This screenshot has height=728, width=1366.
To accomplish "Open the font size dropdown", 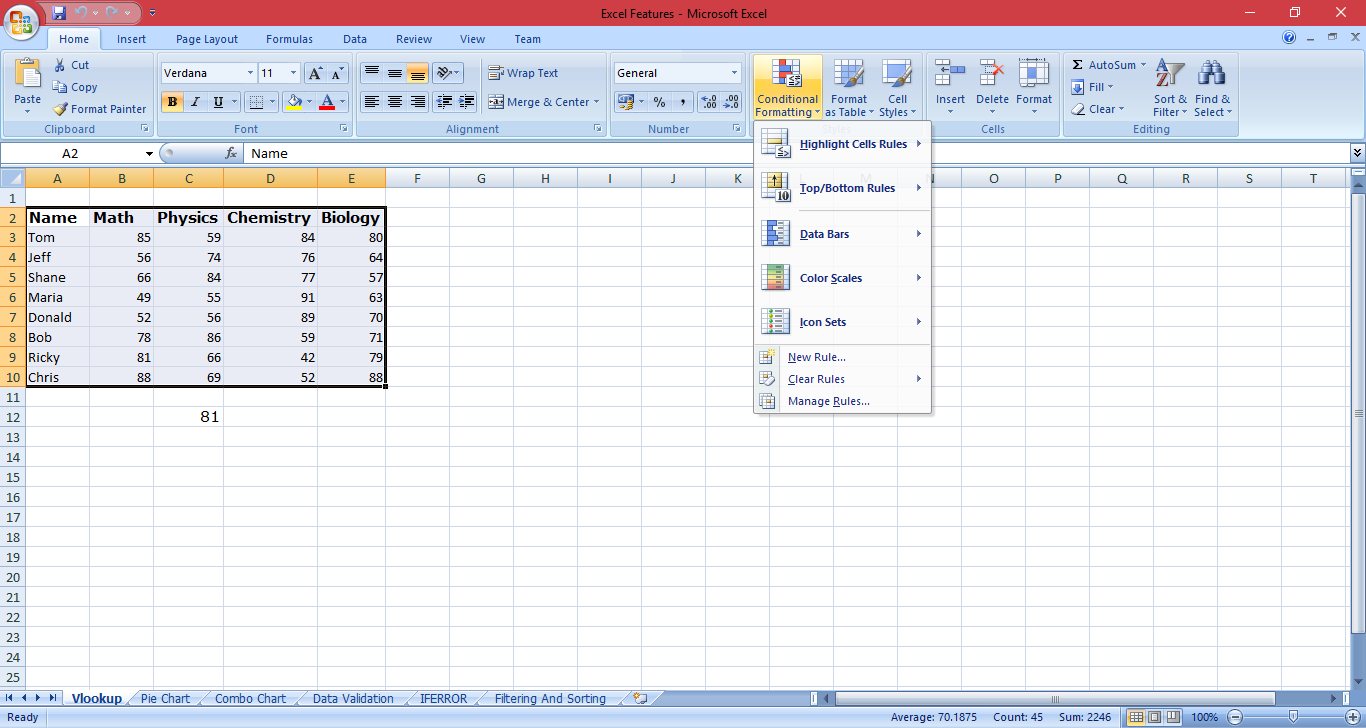I will click(x=293, y=73).
